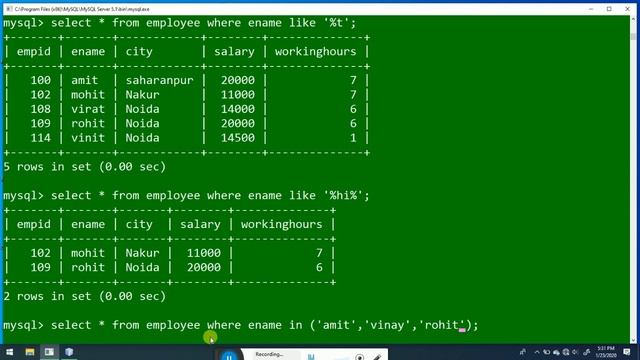
Task: Click 'salary' header in second table
Action: [200, 224]
